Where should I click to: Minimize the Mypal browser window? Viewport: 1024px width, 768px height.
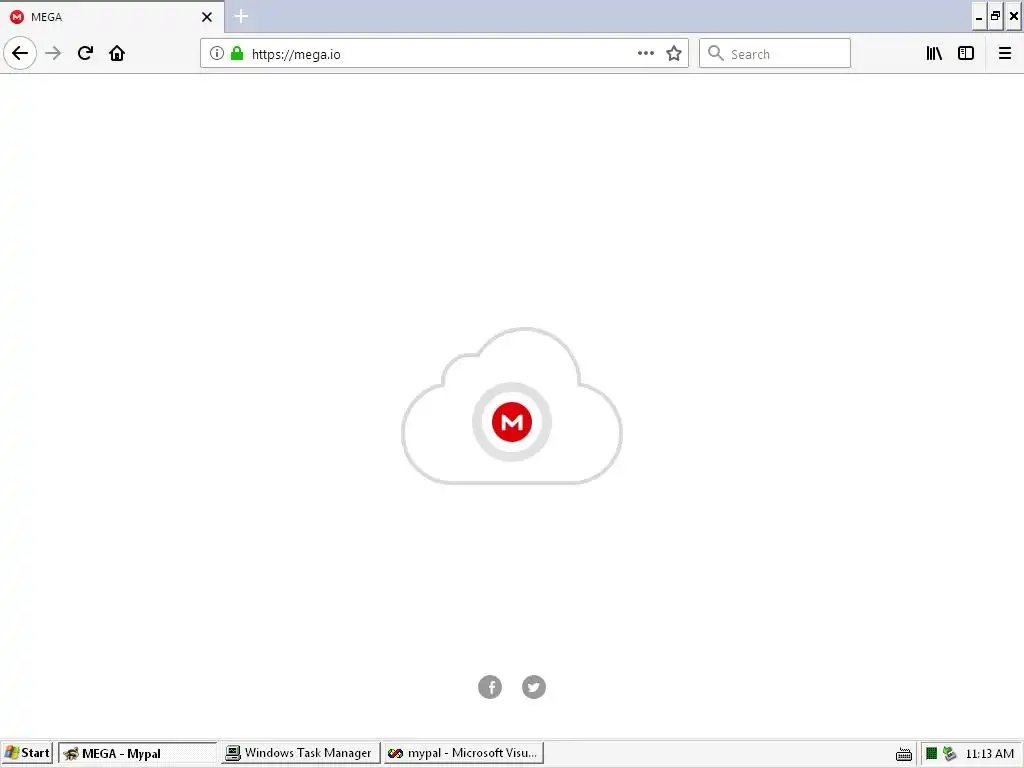pos(979,17)
